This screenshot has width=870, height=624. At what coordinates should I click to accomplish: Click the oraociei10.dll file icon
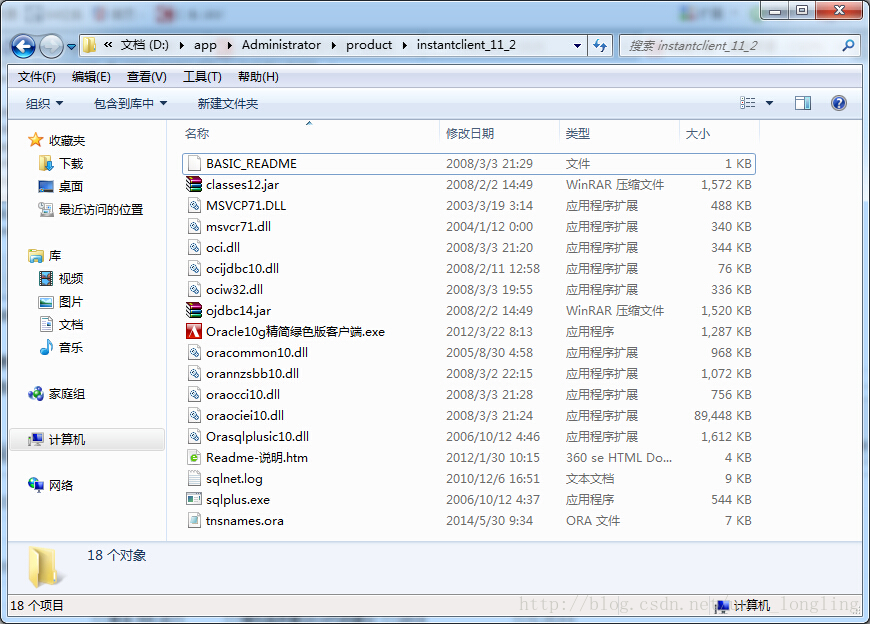point(194,415)
